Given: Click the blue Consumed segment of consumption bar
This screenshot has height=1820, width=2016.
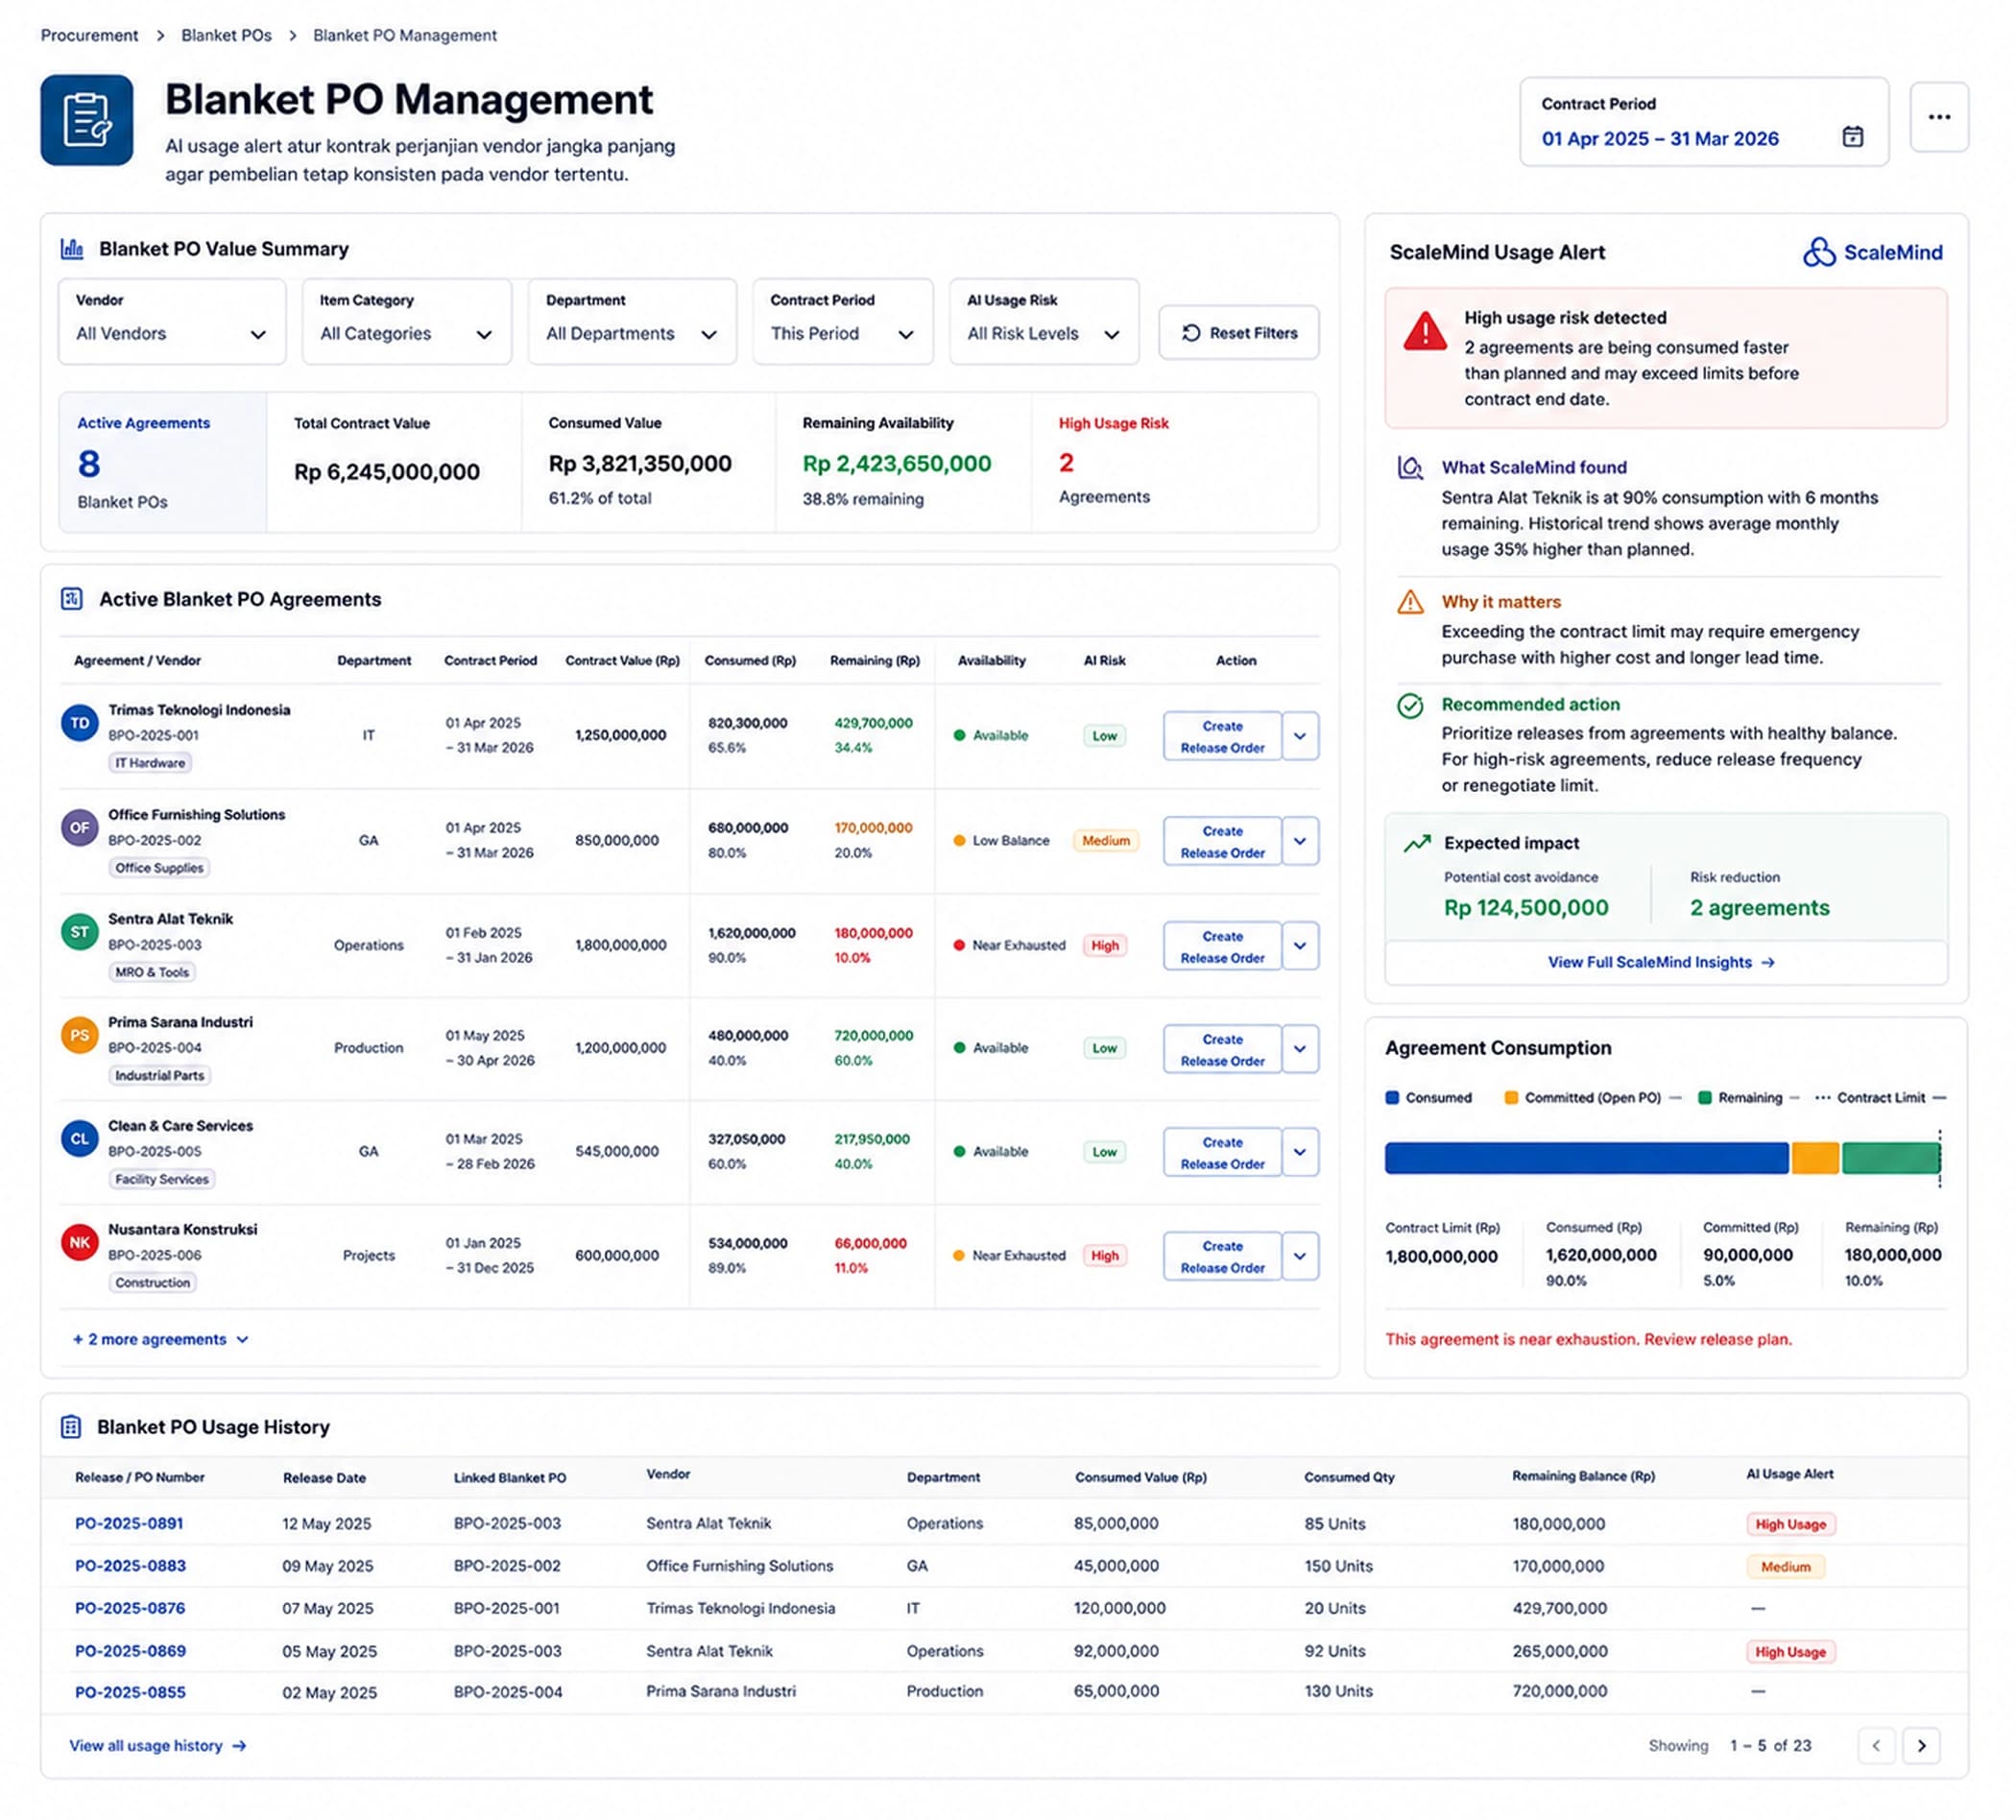Looking at the screenshot, I should tap(1587, 1158).
